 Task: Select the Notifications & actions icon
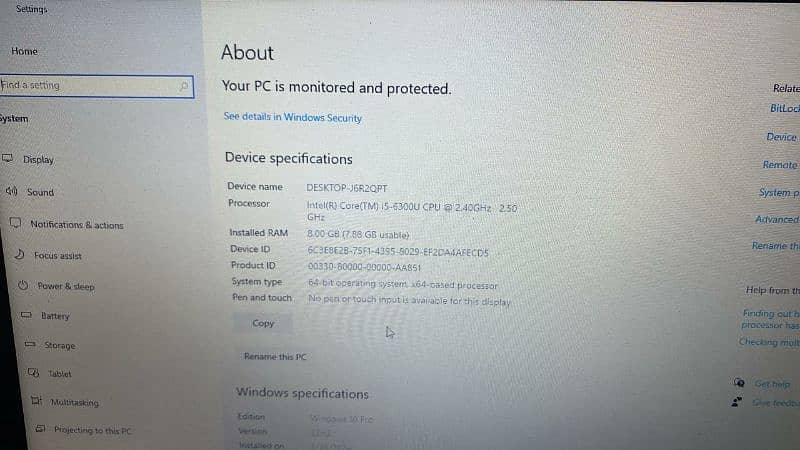pos(15,223)
